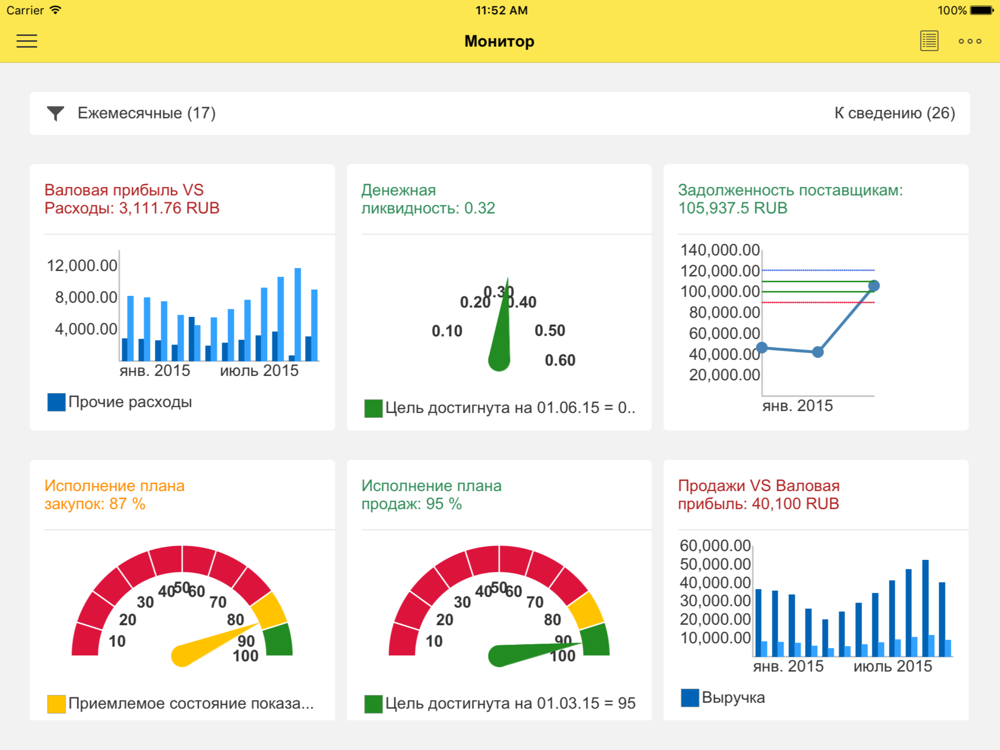Open Исполнение плана закупок title
Viewport: 1000px width, 750px height.
tap(114, 495)
